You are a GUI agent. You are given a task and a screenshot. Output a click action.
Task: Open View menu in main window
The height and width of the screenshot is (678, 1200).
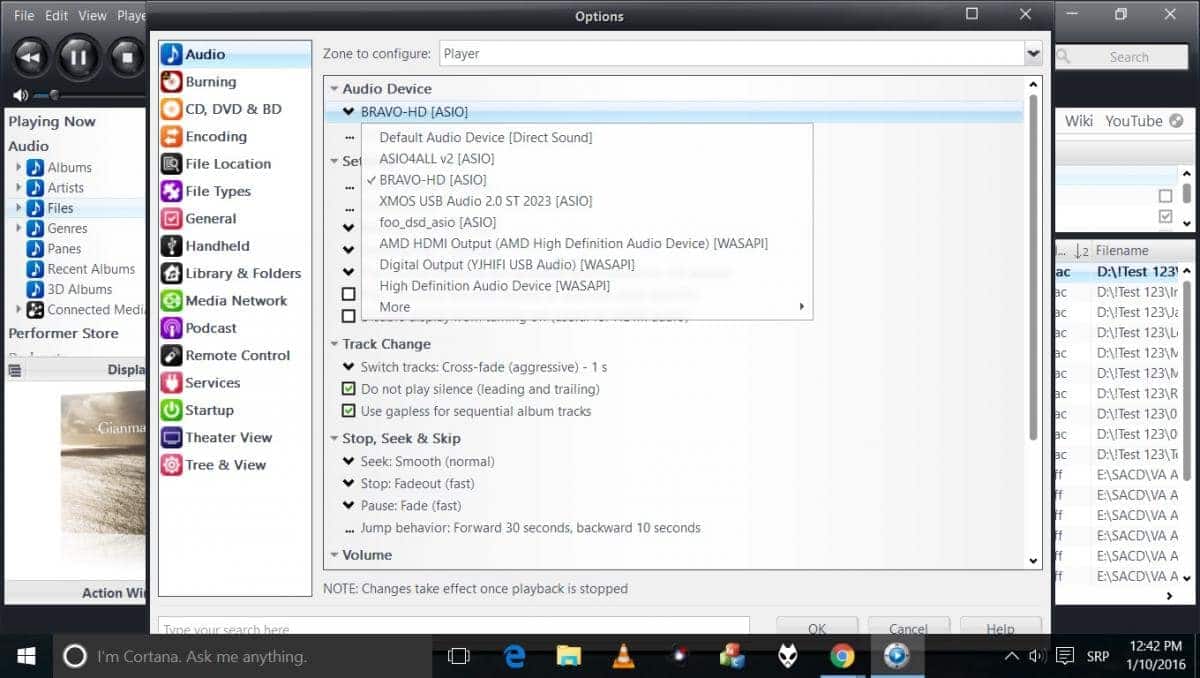pyautogui.click(x=92, y=16)
